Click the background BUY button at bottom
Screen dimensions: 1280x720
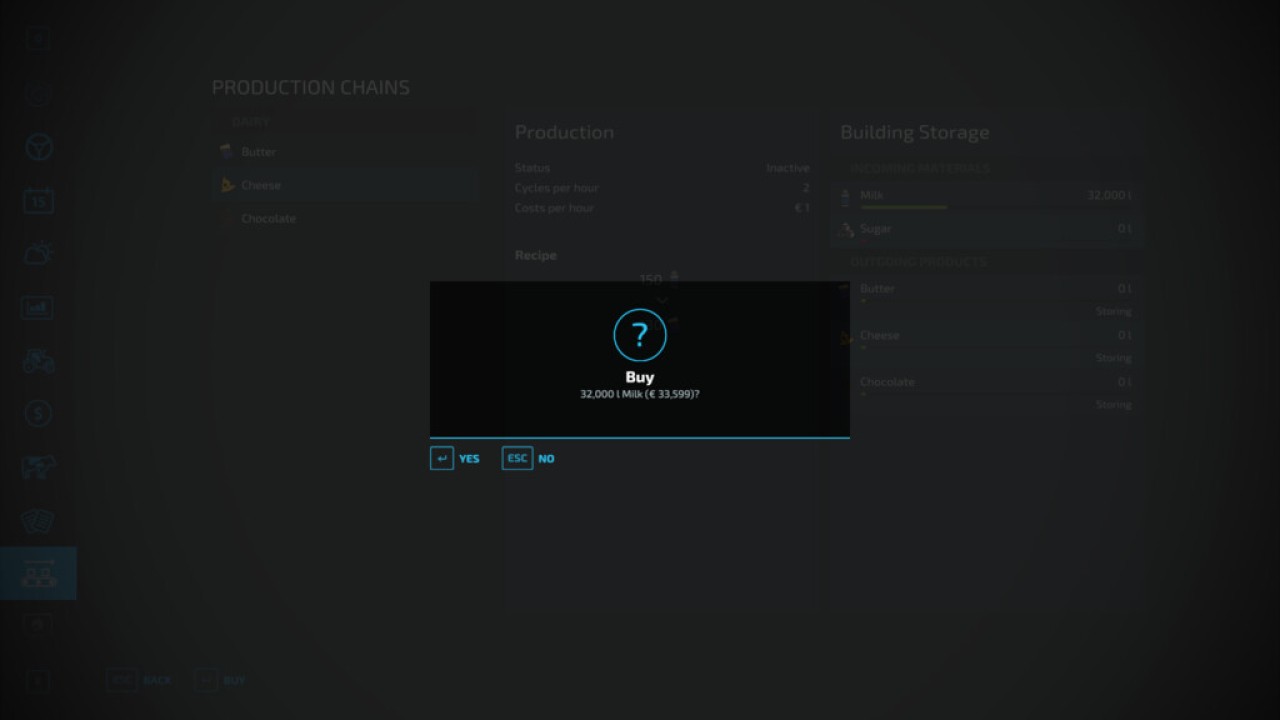tap(219, 680)
